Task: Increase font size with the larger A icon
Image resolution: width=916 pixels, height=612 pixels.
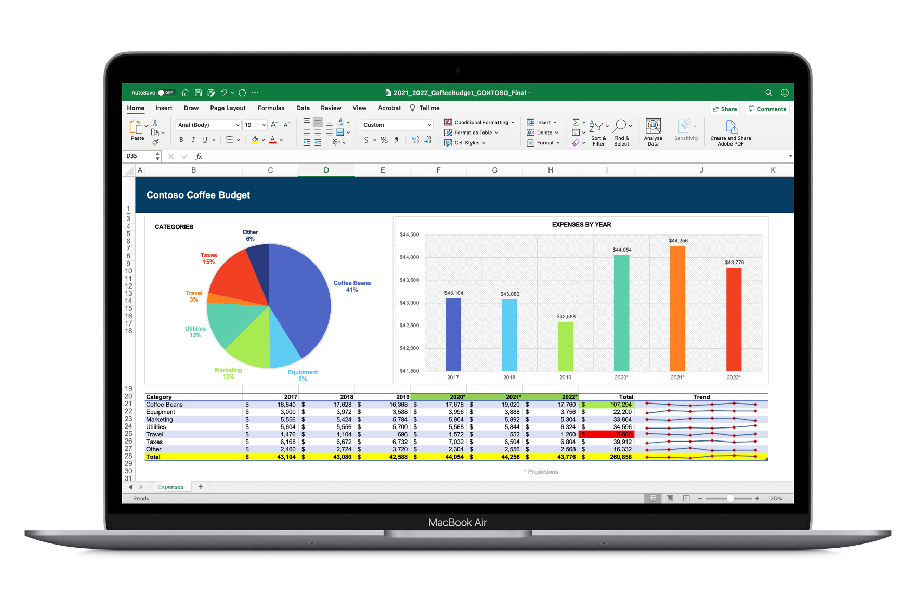Action: (274, 125)
